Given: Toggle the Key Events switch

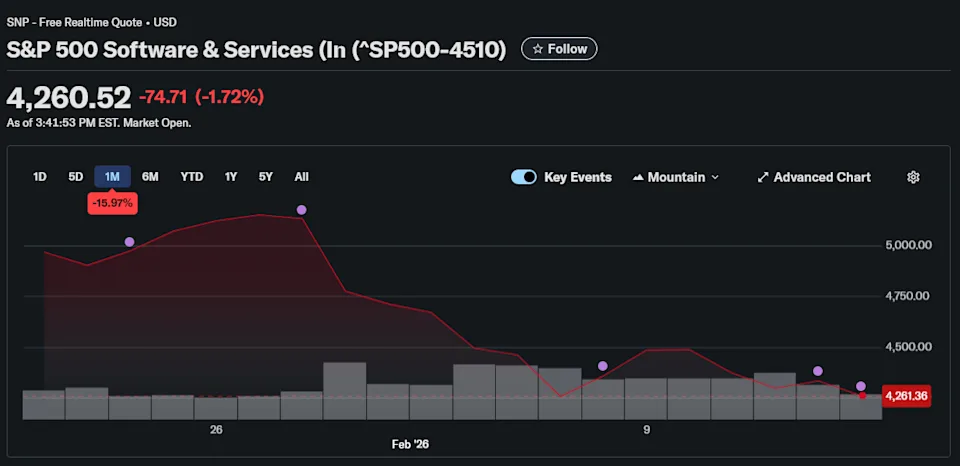Looking at the screenshot, I should point(524,177).
